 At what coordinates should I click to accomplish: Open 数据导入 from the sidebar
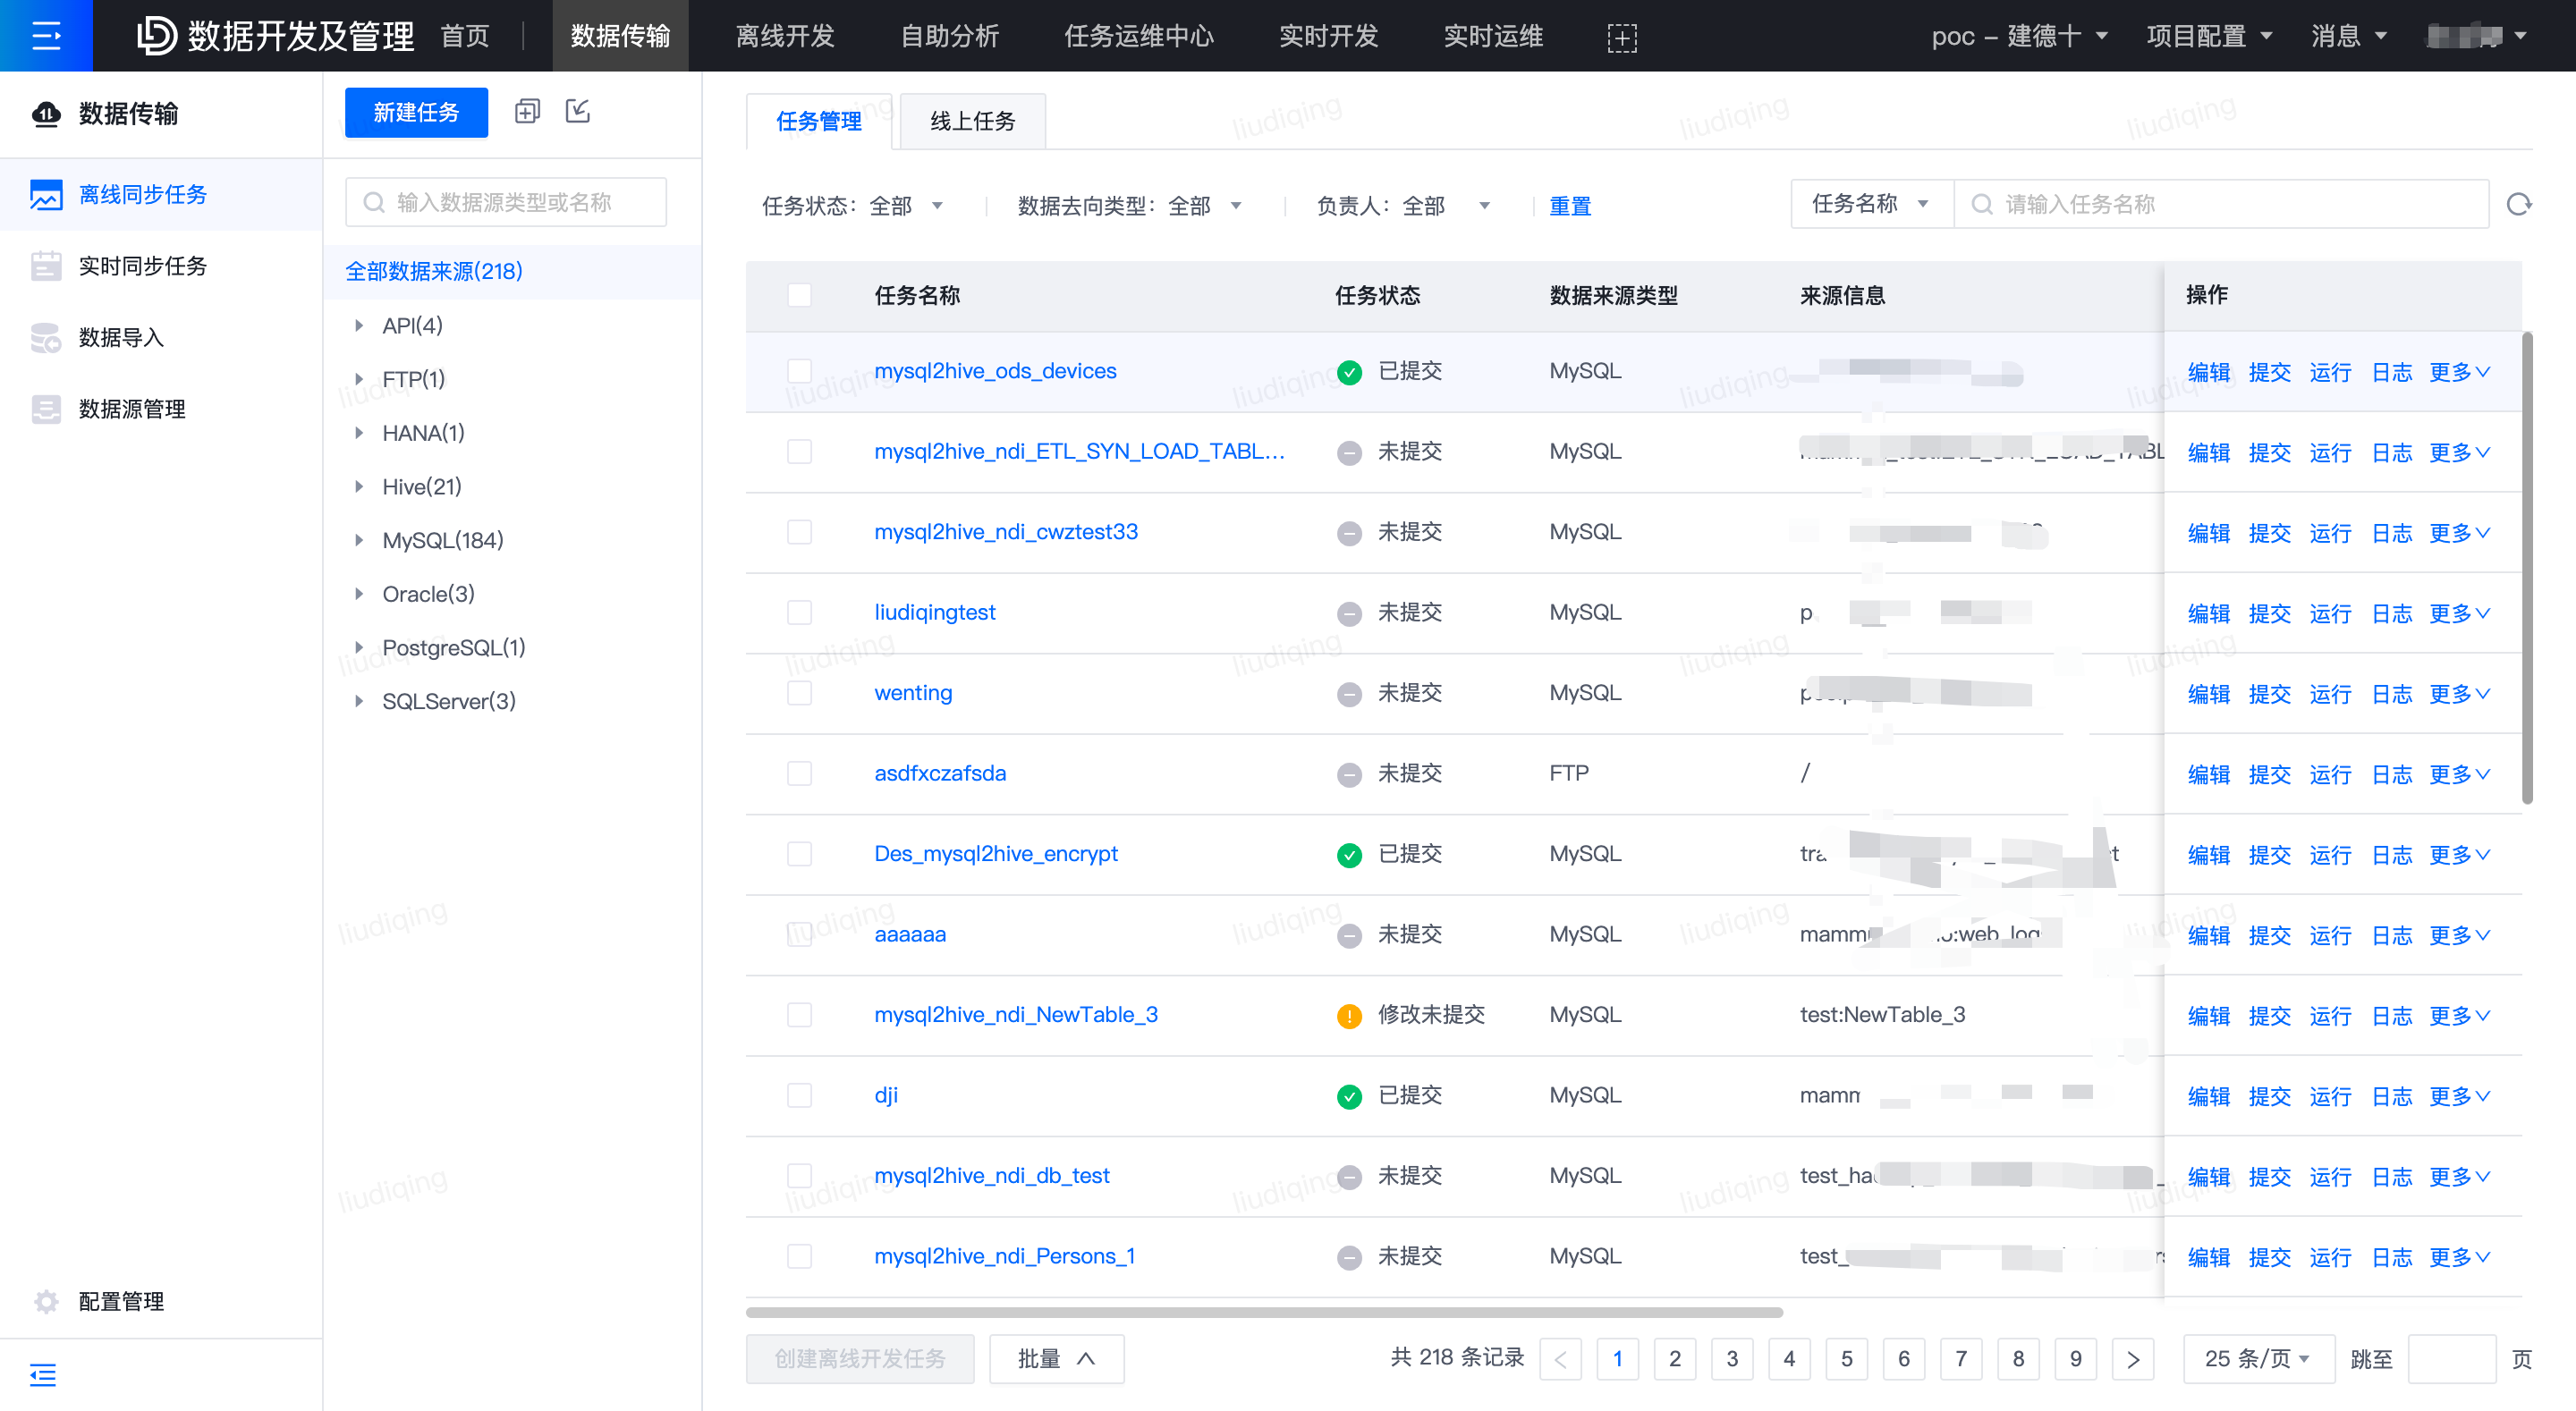(126, 337)
